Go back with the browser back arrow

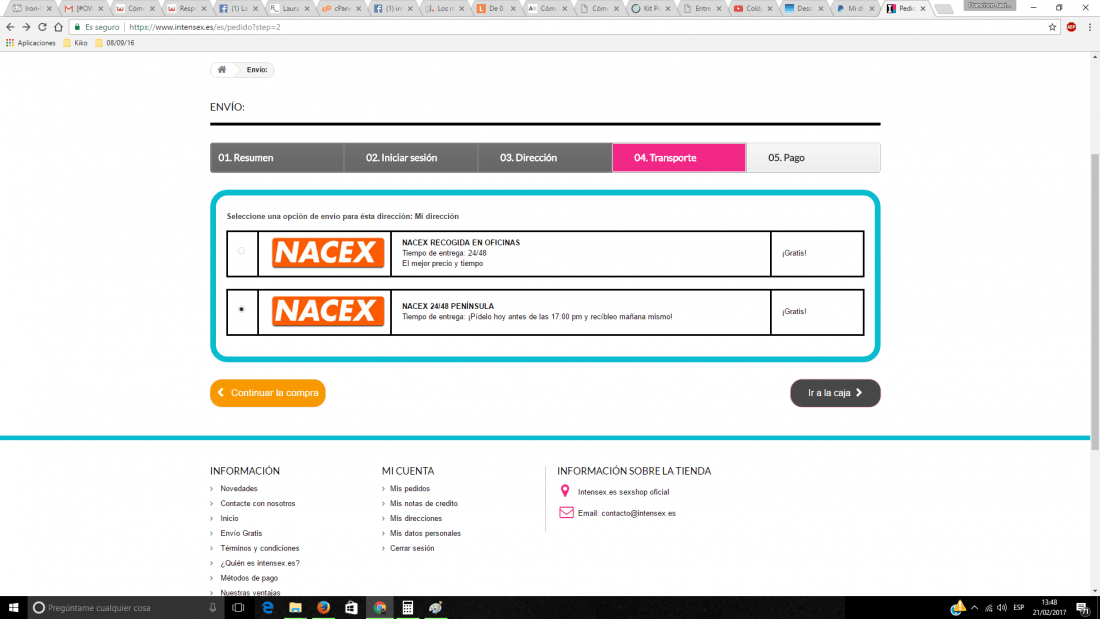[10, 27]
